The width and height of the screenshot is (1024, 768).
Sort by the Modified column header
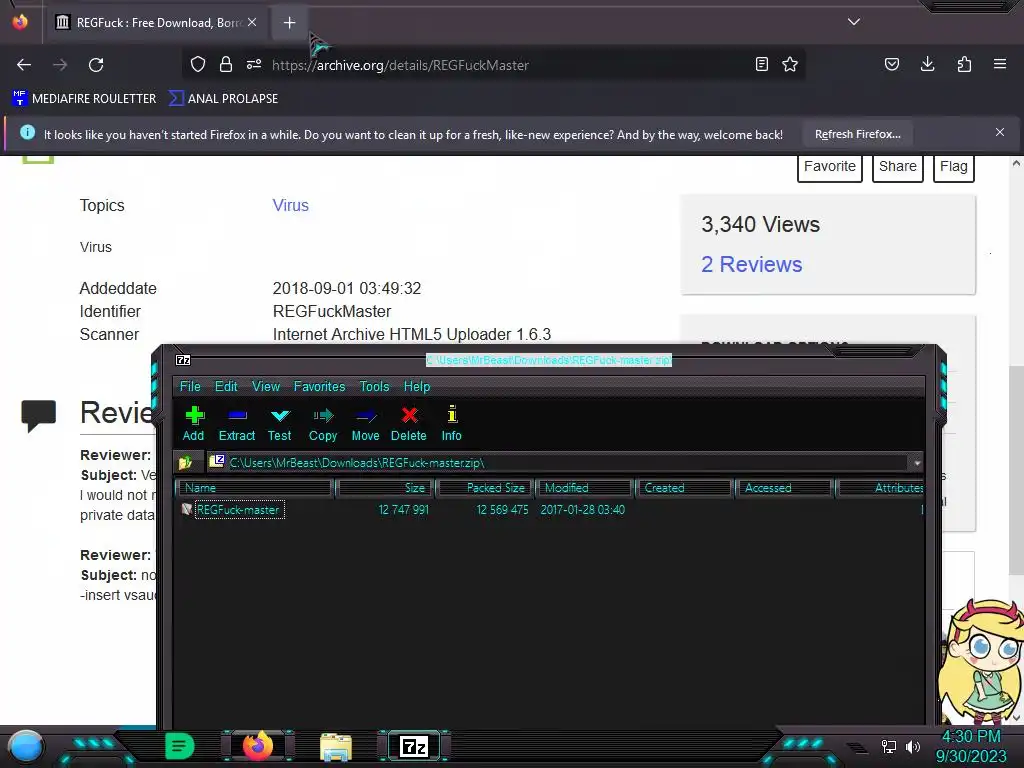point(584,488)
